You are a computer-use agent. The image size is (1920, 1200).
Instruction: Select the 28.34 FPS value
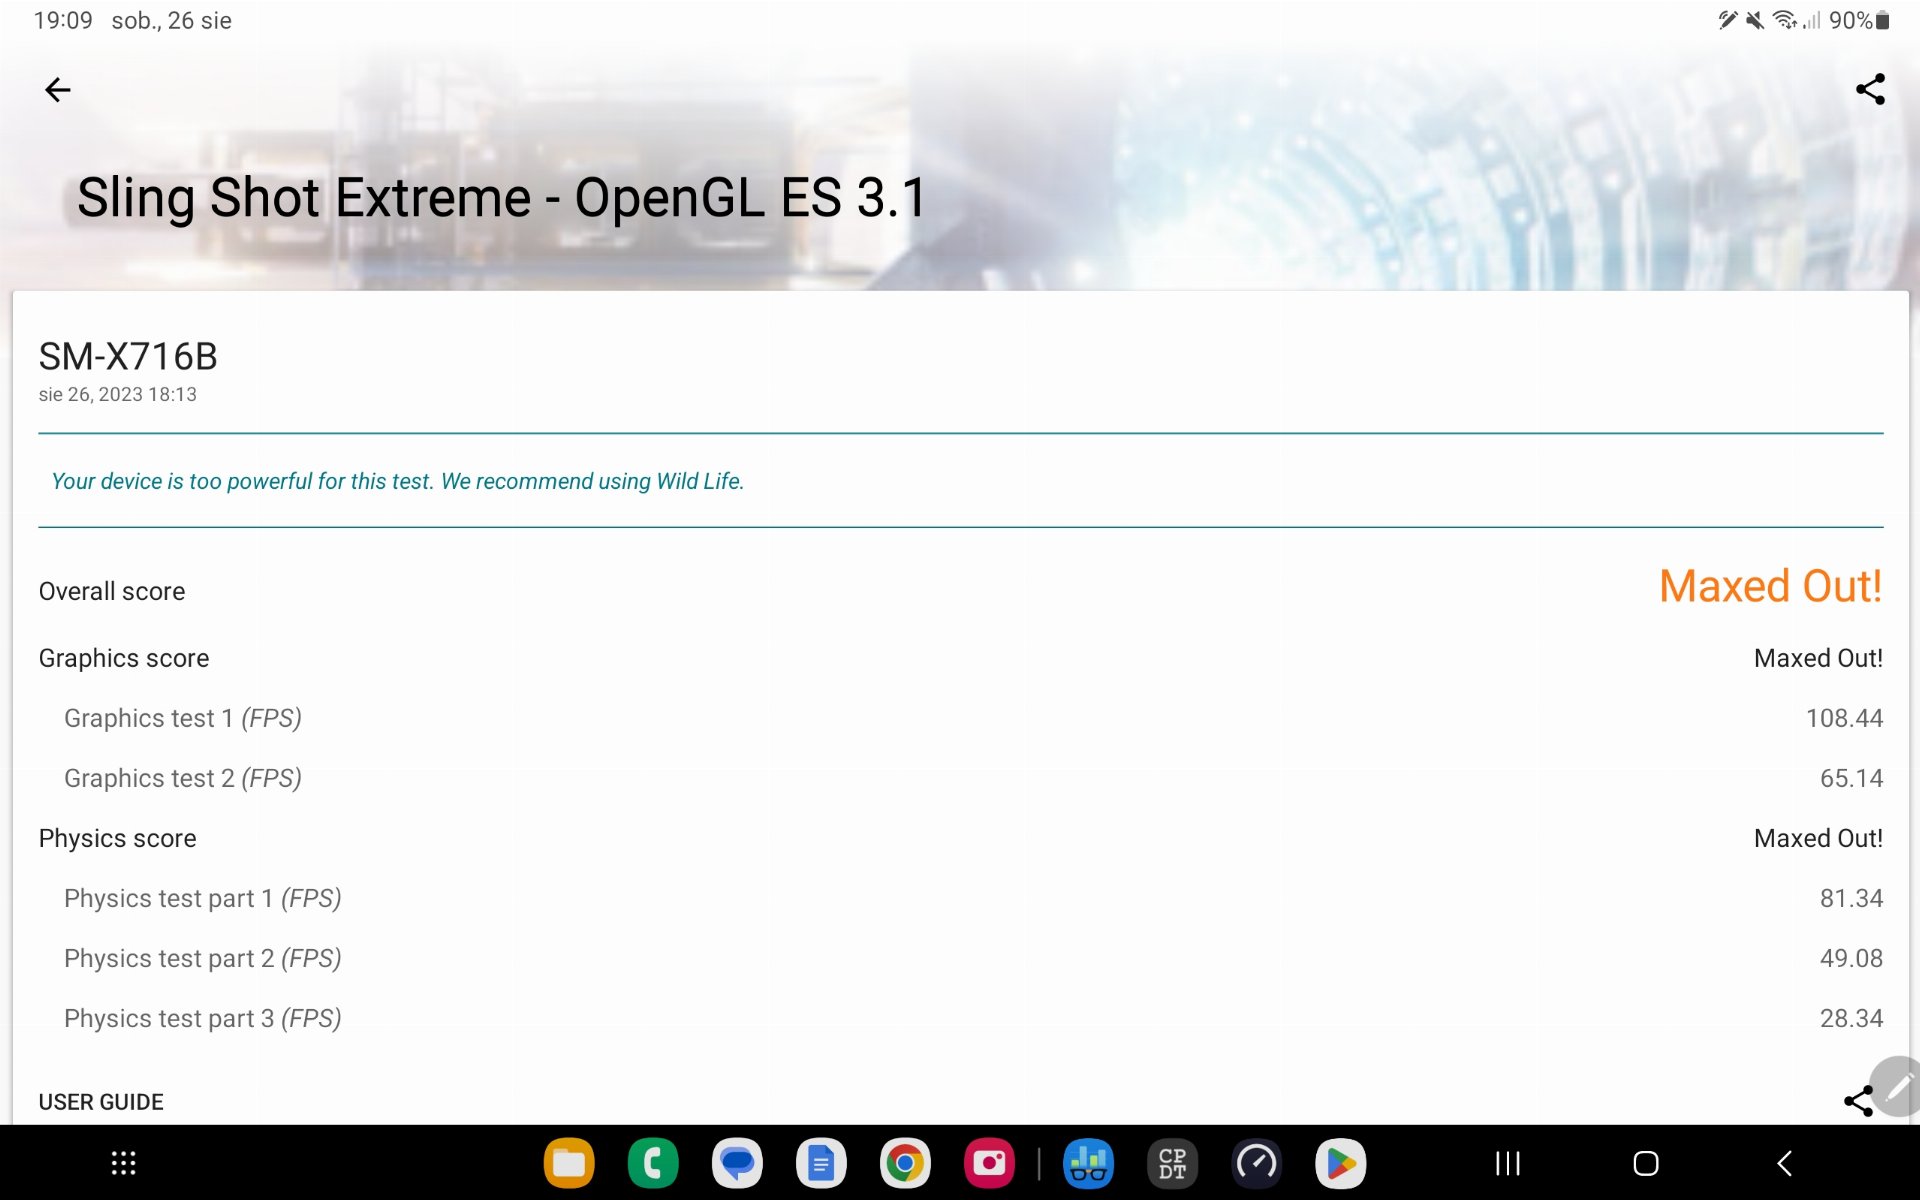point(1851,1018)
